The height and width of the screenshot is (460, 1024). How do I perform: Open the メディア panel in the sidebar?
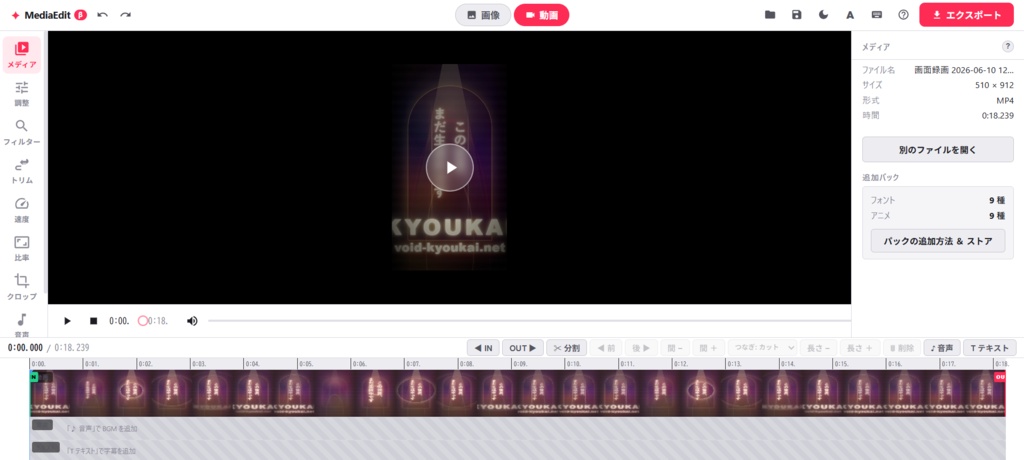click(x=22, y=55)
